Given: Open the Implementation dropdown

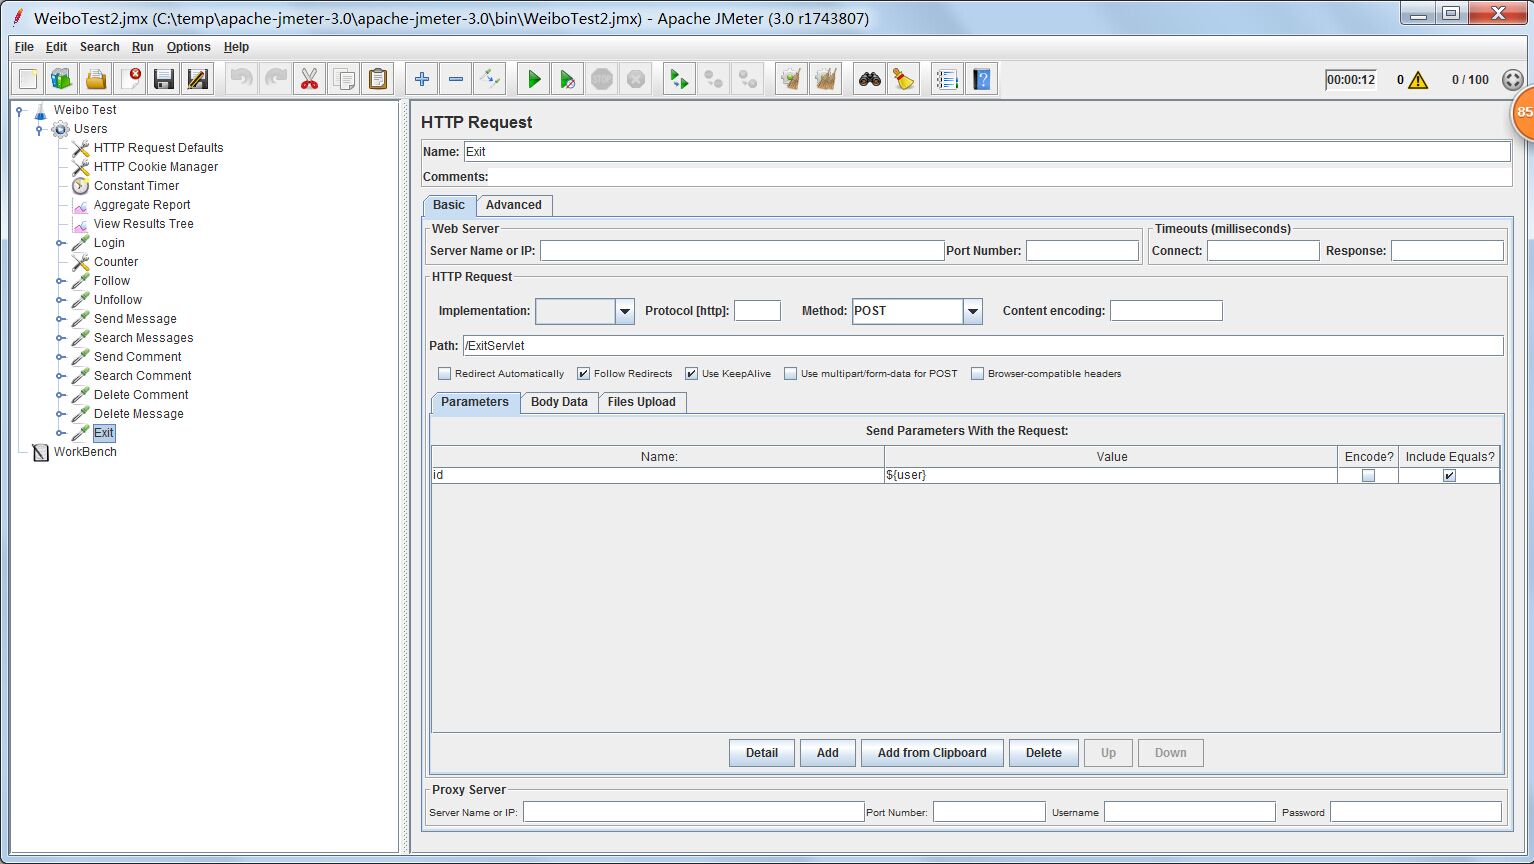Looking at the screenshot, I should [625, 311].
